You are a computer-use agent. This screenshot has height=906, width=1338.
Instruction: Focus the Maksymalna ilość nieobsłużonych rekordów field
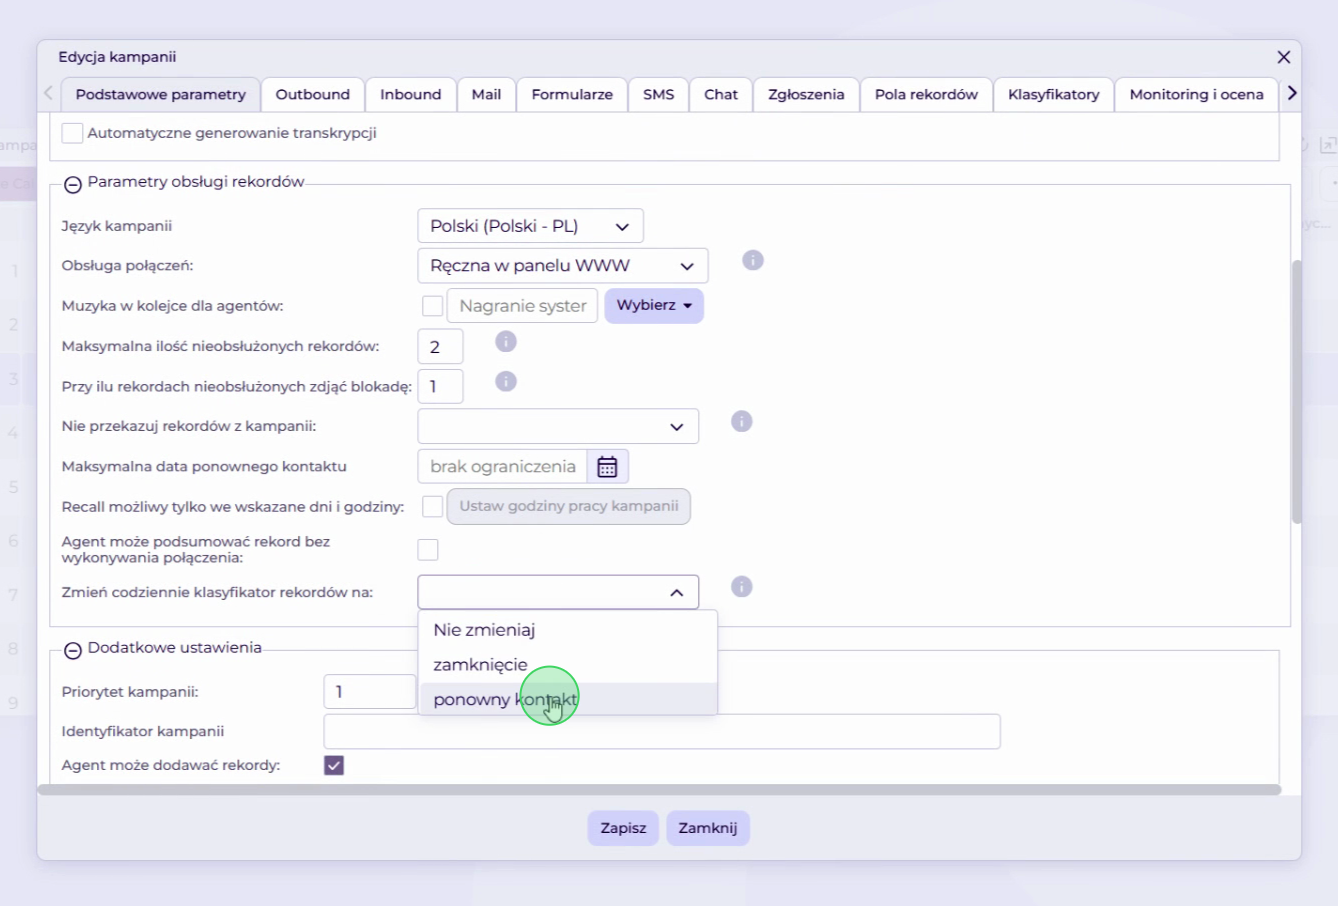[x=440, y=347]
